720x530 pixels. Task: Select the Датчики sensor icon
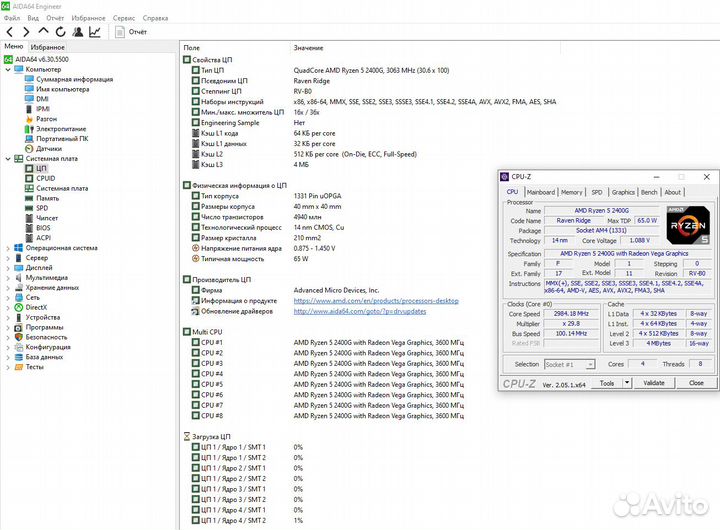tap(29, 149)
